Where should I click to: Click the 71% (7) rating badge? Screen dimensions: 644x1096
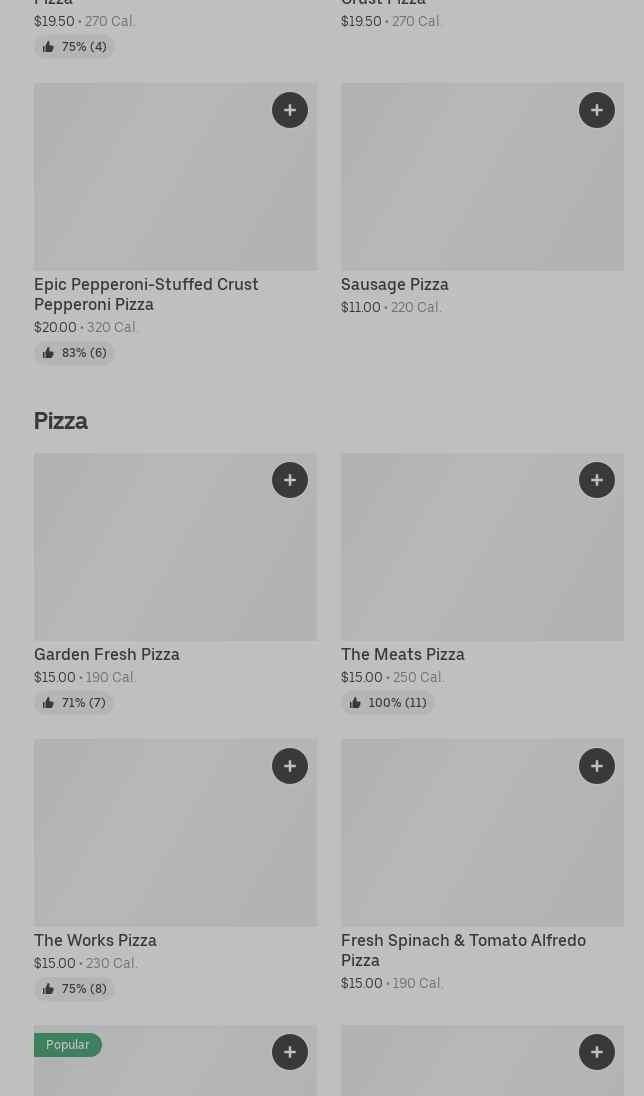tap(74, 703)
